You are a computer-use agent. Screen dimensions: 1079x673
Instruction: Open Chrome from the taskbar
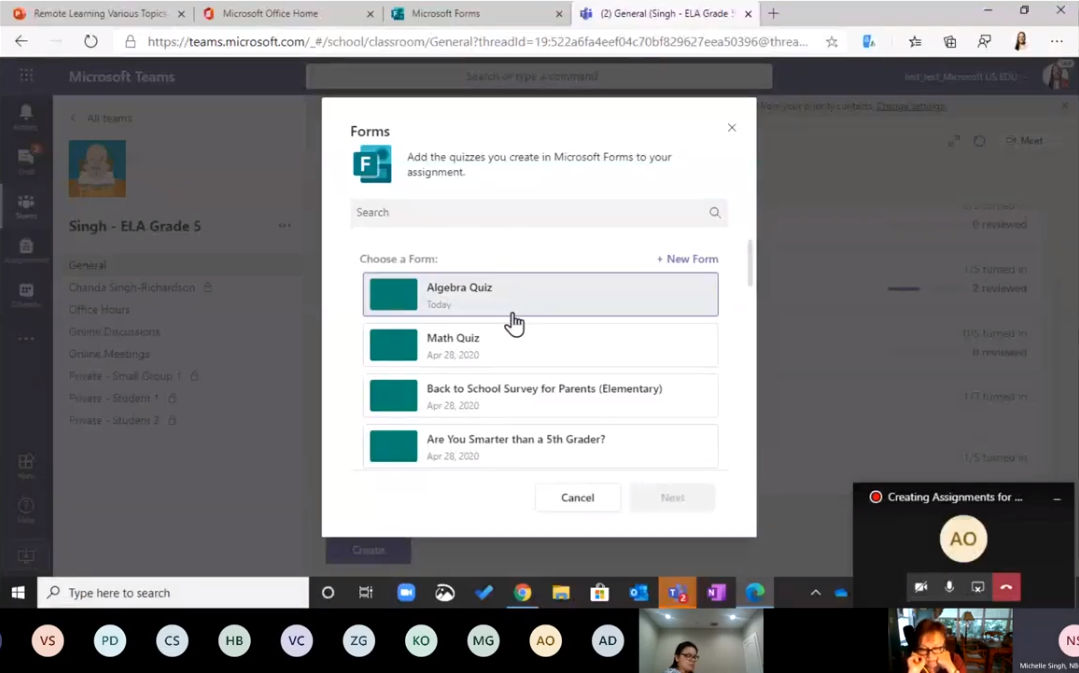click(x=522, y=592)
